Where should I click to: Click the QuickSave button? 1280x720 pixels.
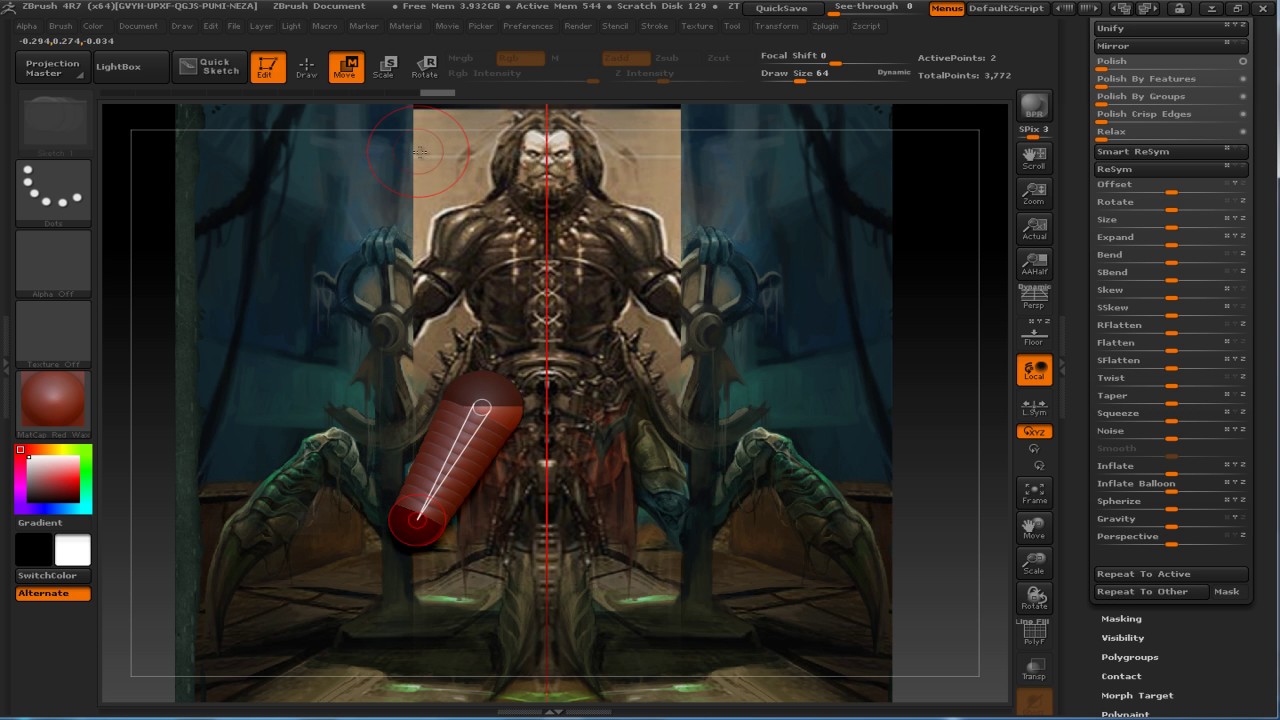[x=781, y=8]
